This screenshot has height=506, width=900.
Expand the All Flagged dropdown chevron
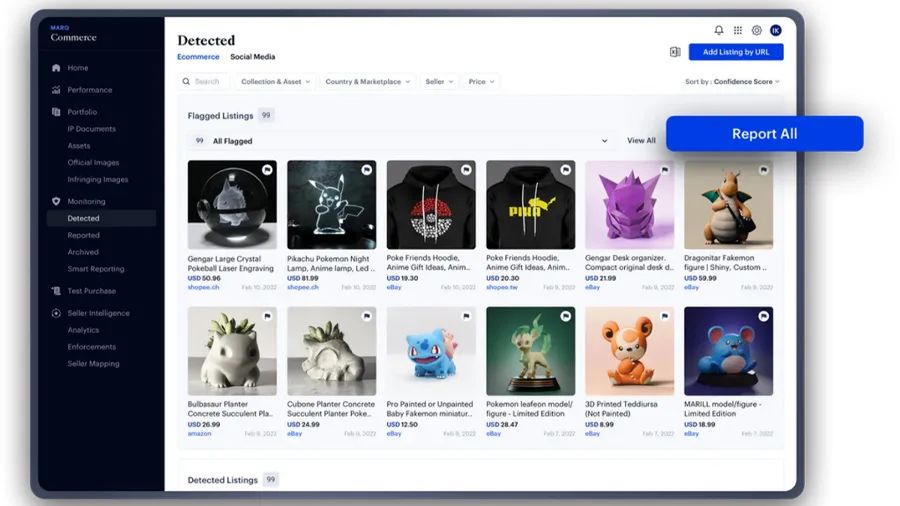click(x=604, y=141)
